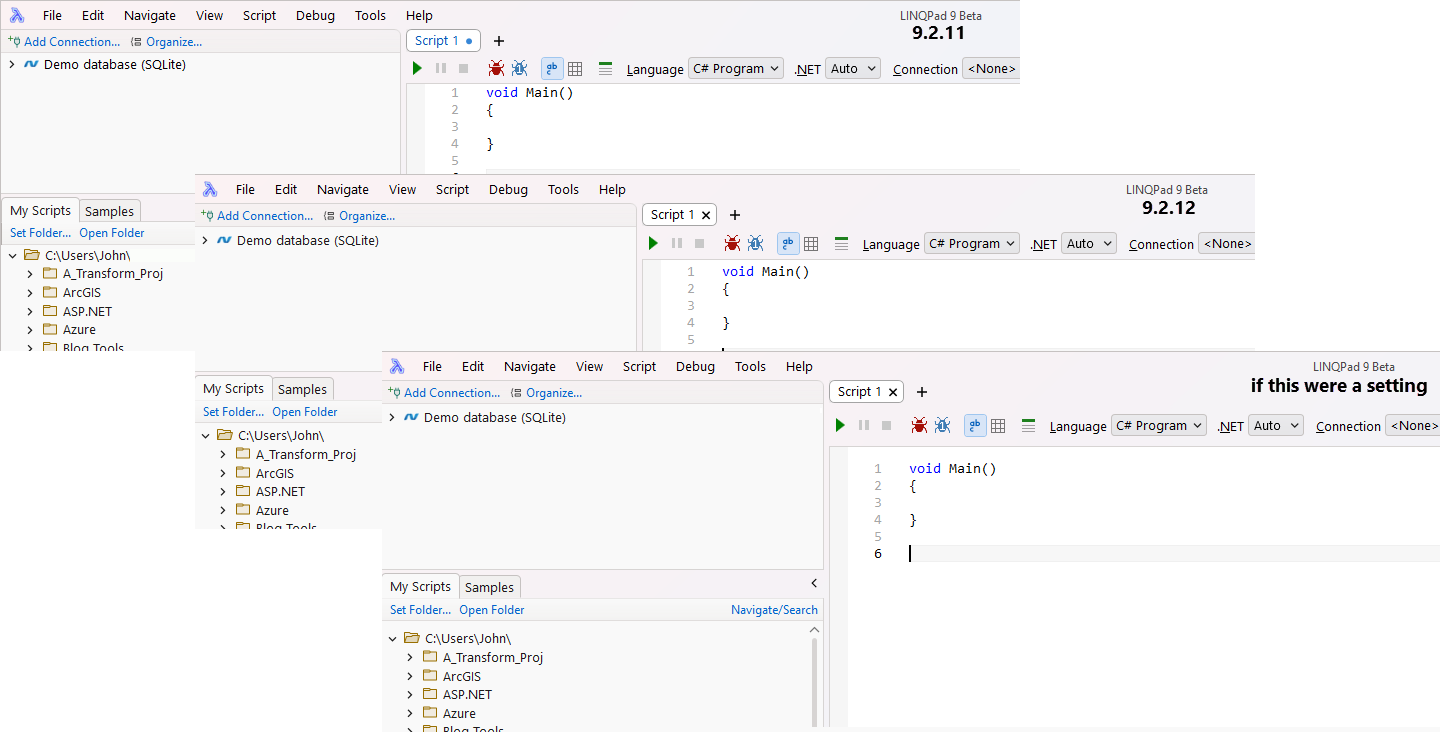Click the stop icon in the 9.2.12 window

coord(699,243)
